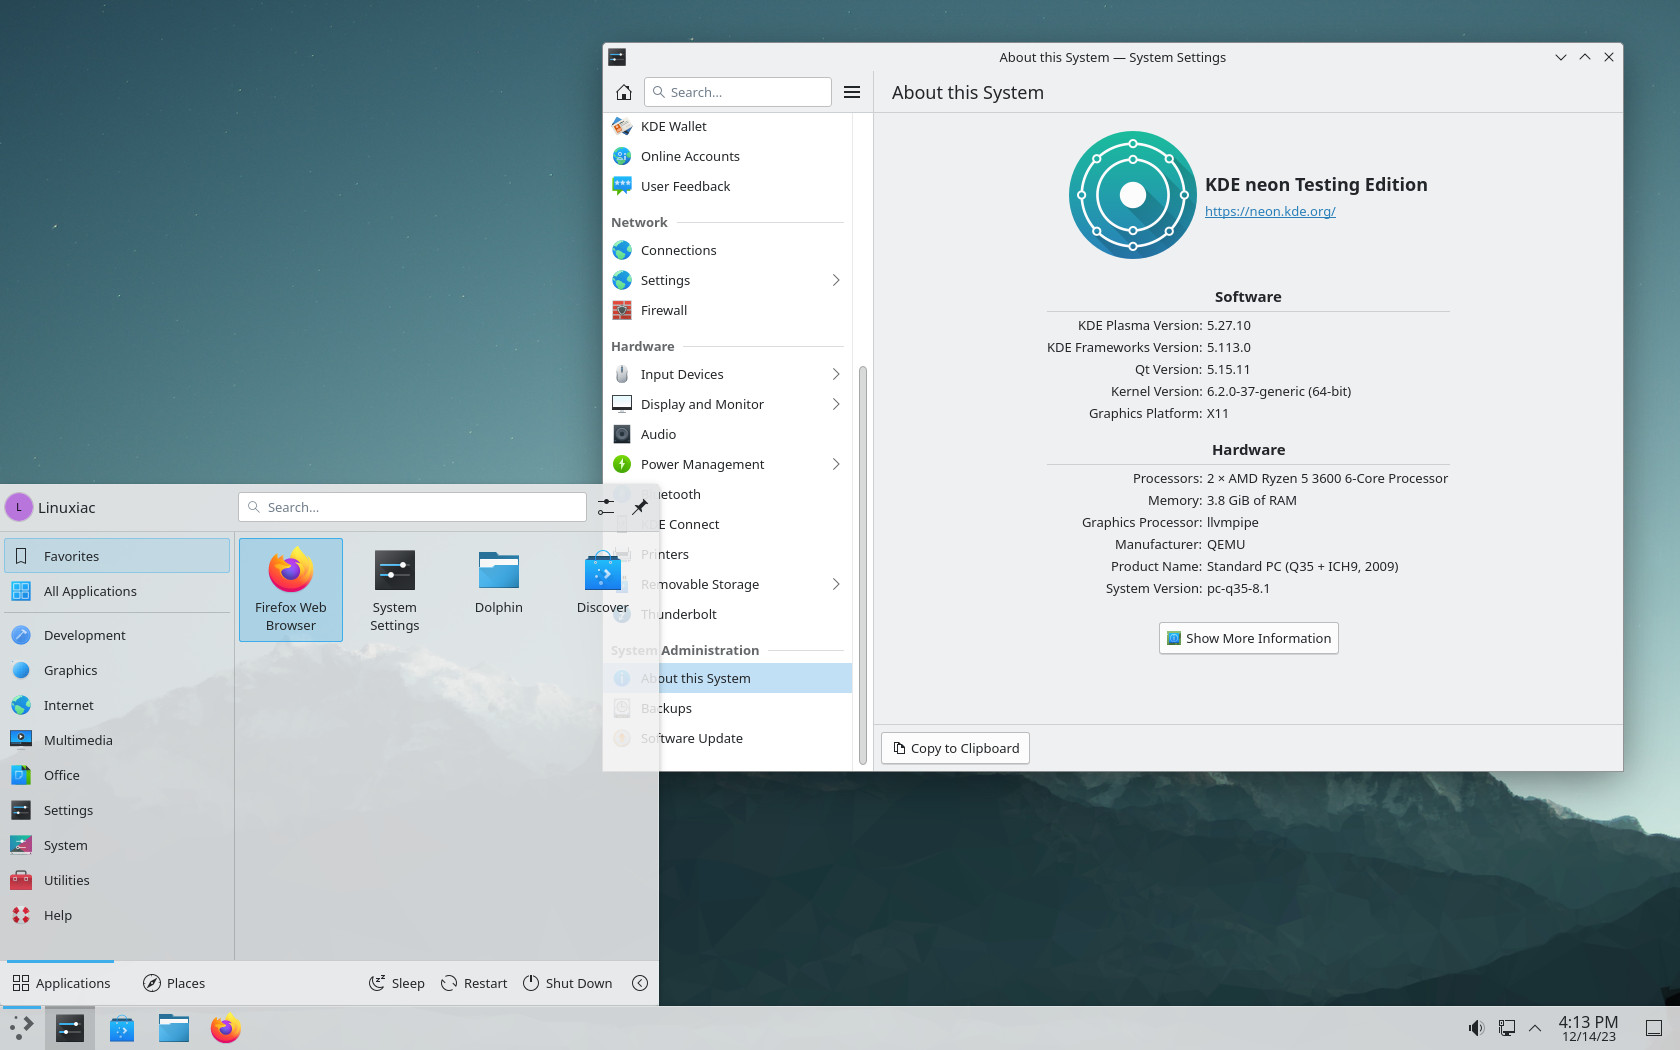This screenshot has height=1050, width=1680.
Task: Click the network icon in system tray
Action: 1506,1028
